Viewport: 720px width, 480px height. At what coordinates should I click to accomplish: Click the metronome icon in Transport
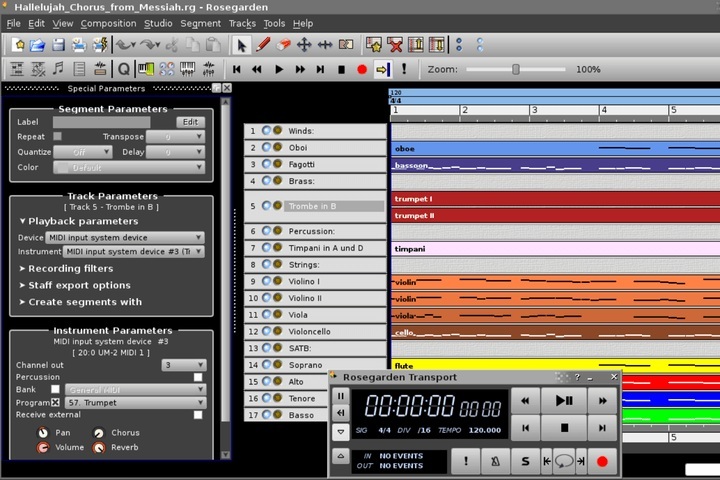point(495,461)
